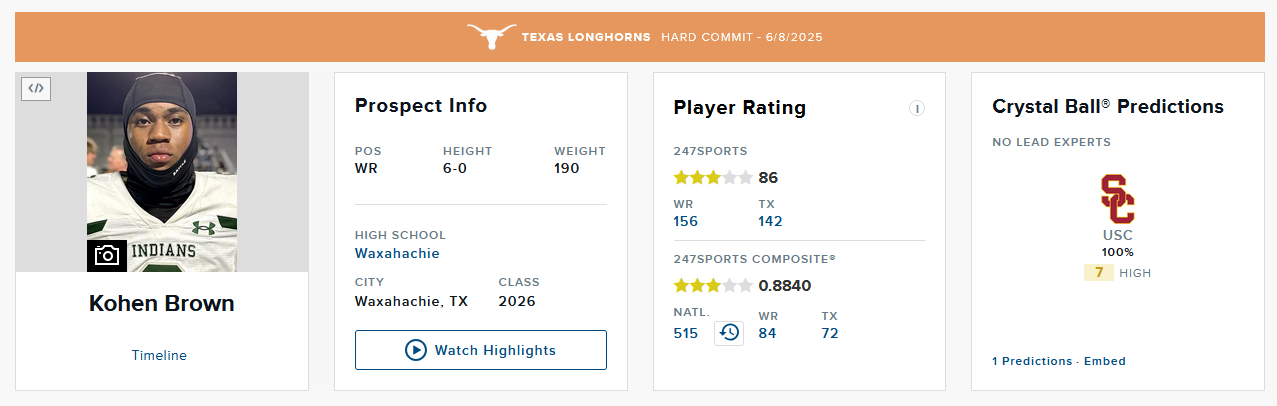Image resolution: width=1277 pixels, height=406 pixels.
Task: Open the WR position ranking 156
Action: tap(686, 221)
